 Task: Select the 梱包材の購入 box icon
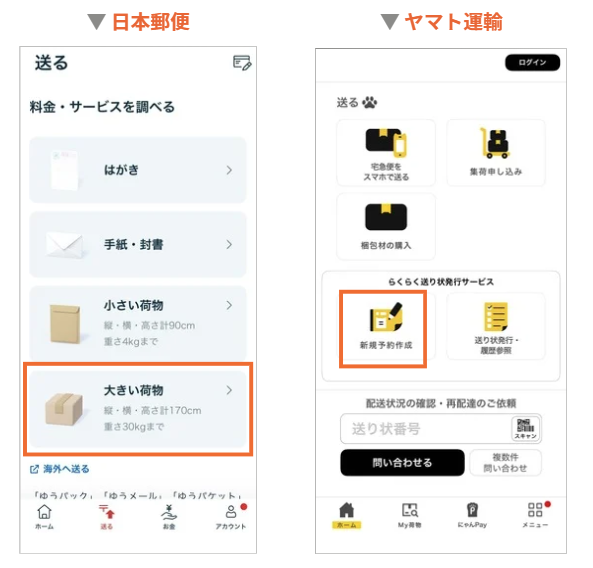click(386, 217)
